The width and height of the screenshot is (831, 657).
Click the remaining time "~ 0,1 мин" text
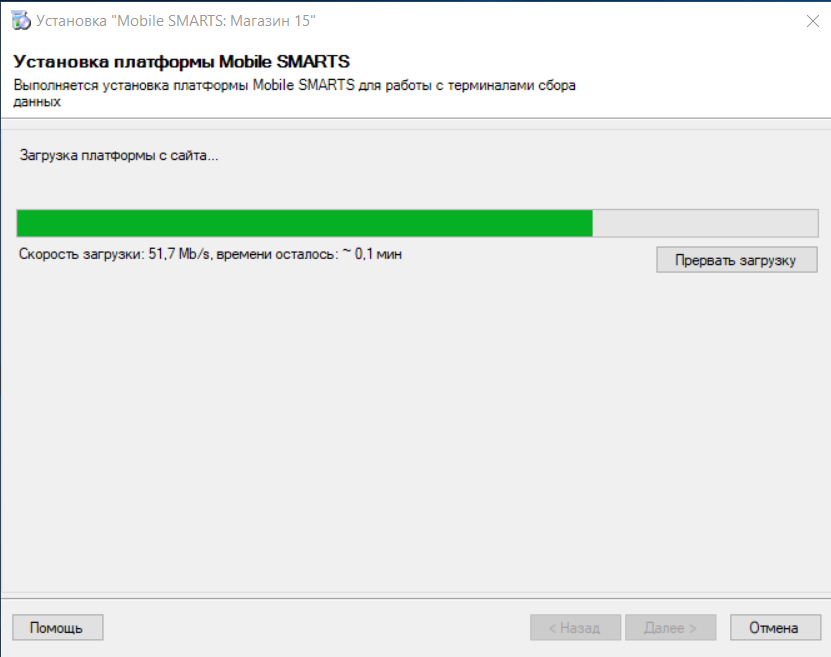(371, 255)
